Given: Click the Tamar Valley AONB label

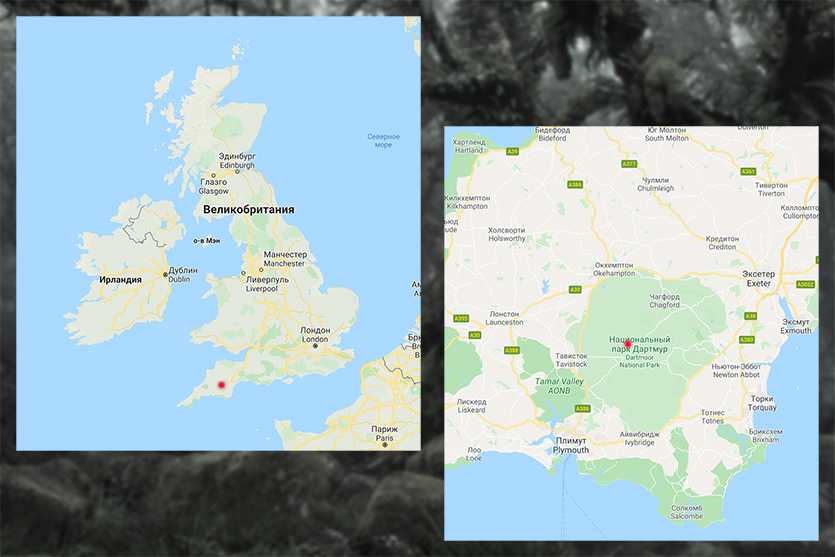Looking at the screenshot, I should [559, 386].
